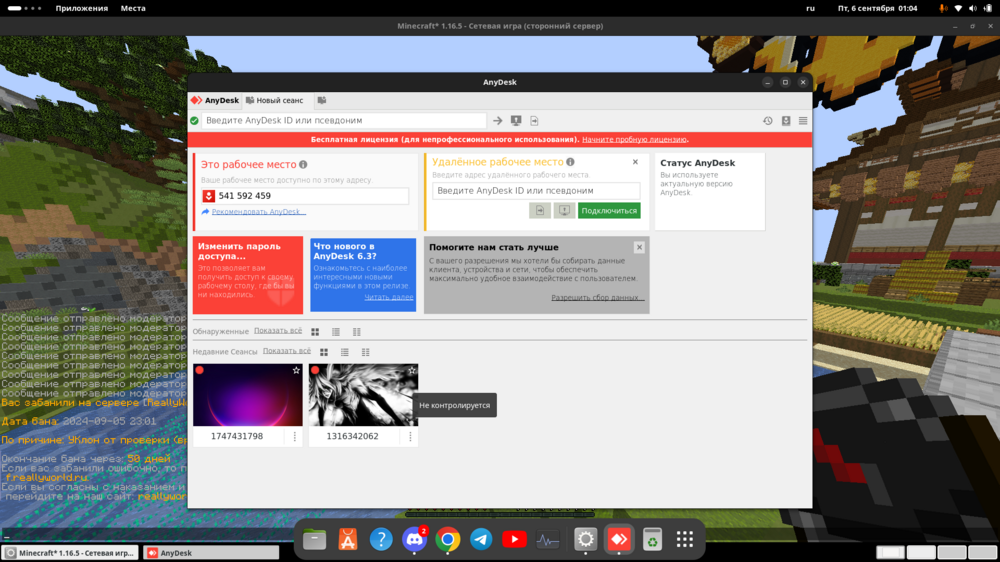The image size is (1000, 562).
Task: Click 'Рекомендовать AnyDesk' link
Action: tap(256, 212)
